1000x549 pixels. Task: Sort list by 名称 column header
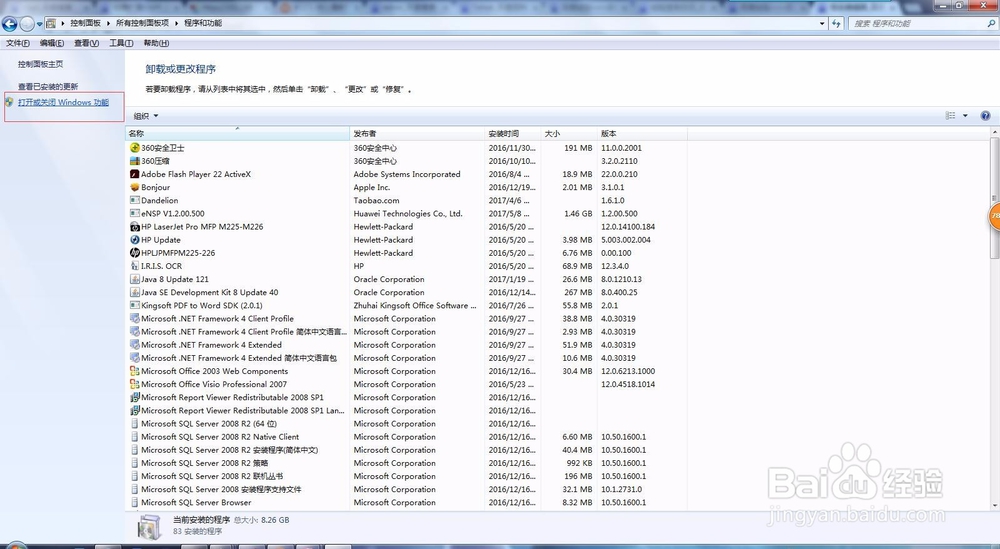click(237, 134)
